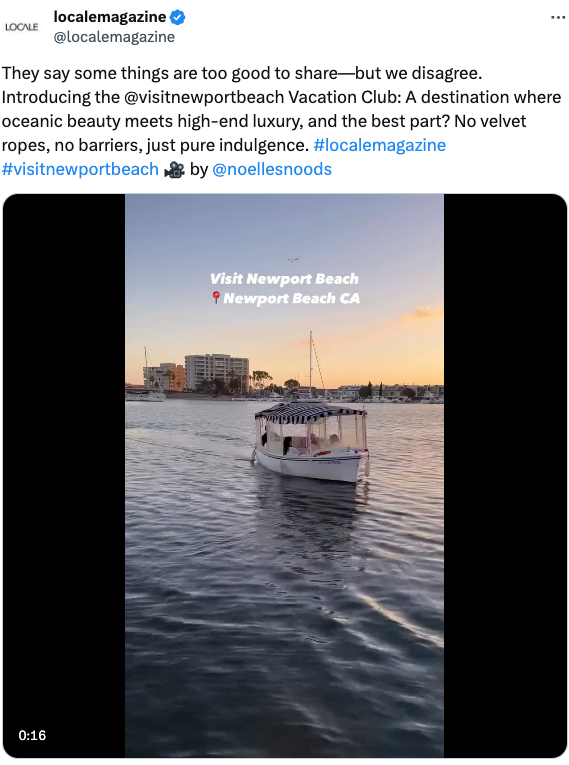Screen dimensions: 569x765
Task: Follow the #visitnewportbeach hashtag
Action: tap(80, 169)
